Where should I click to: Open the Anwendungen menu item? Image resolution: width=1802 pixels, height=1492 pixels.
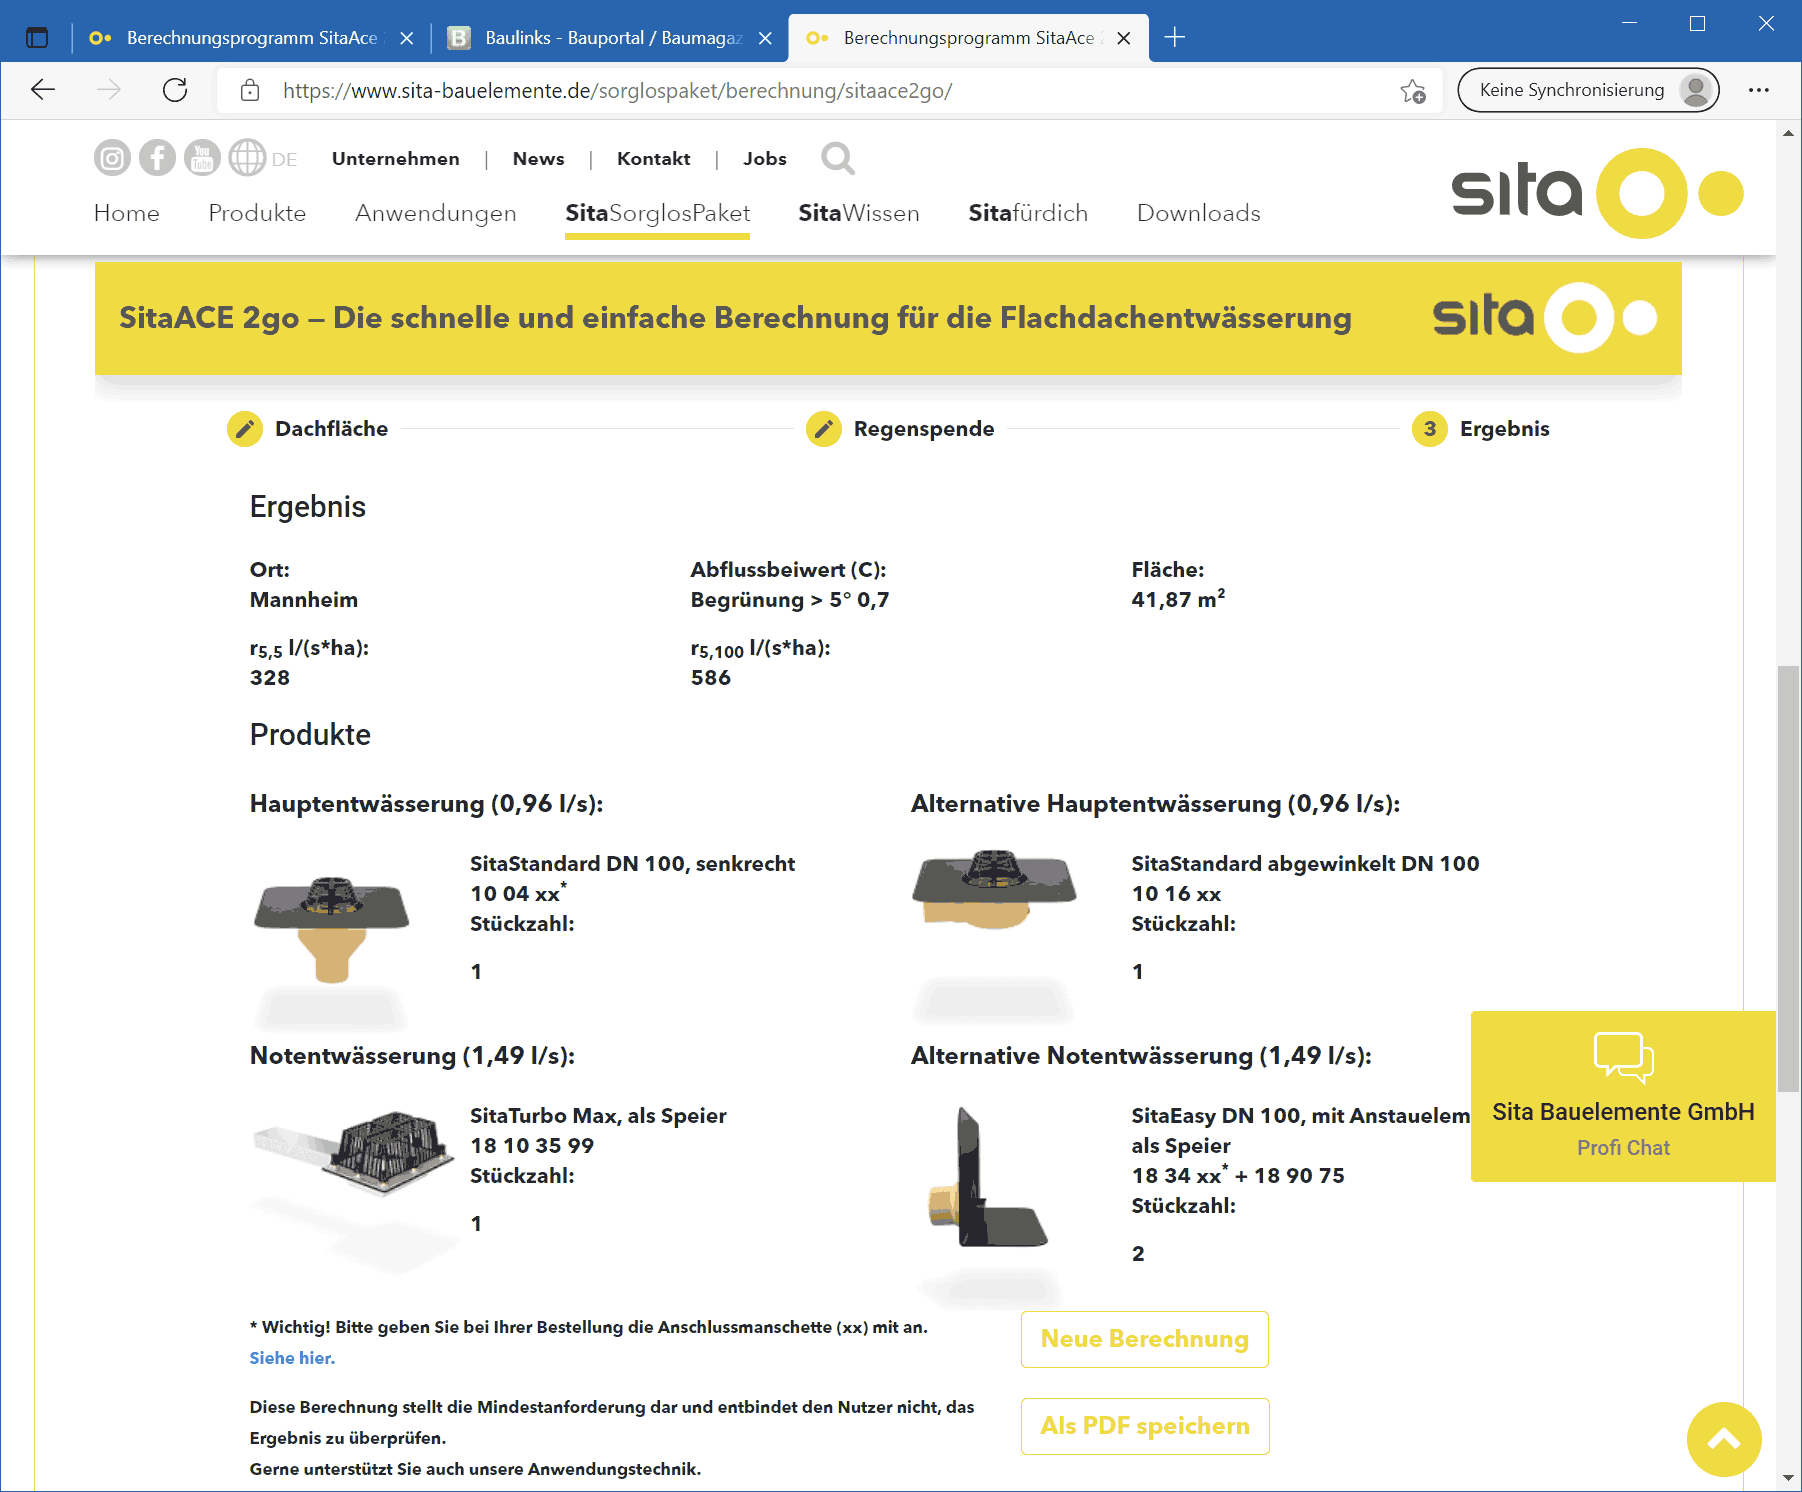point(436,213)
